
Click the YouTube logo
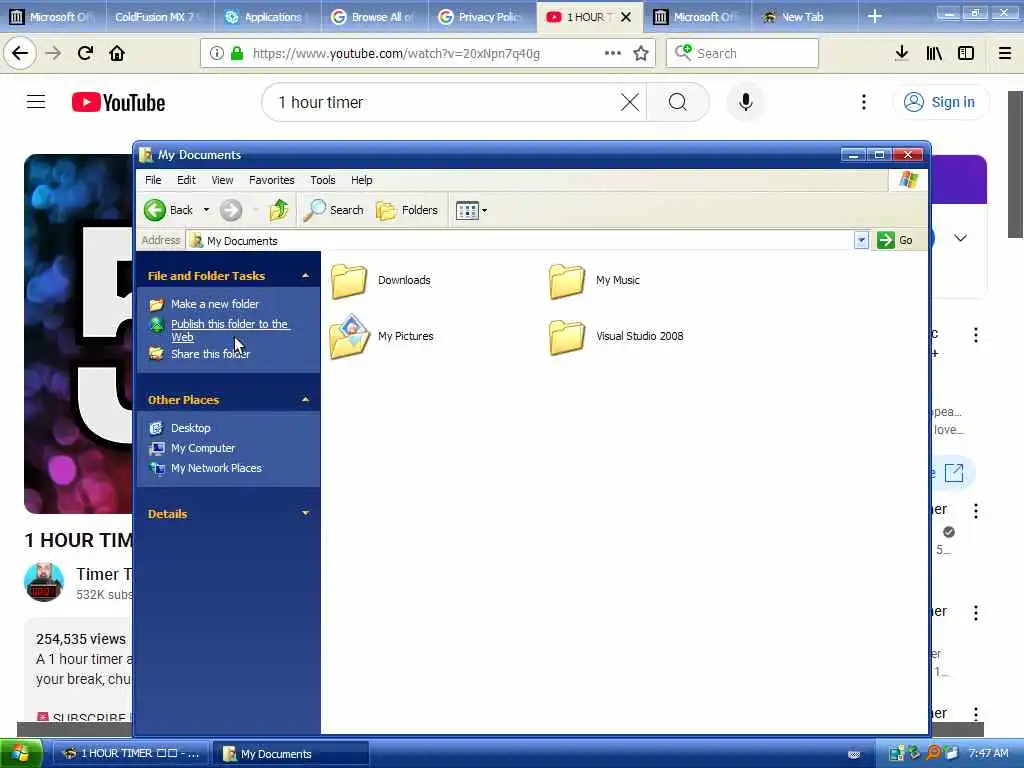118,103
